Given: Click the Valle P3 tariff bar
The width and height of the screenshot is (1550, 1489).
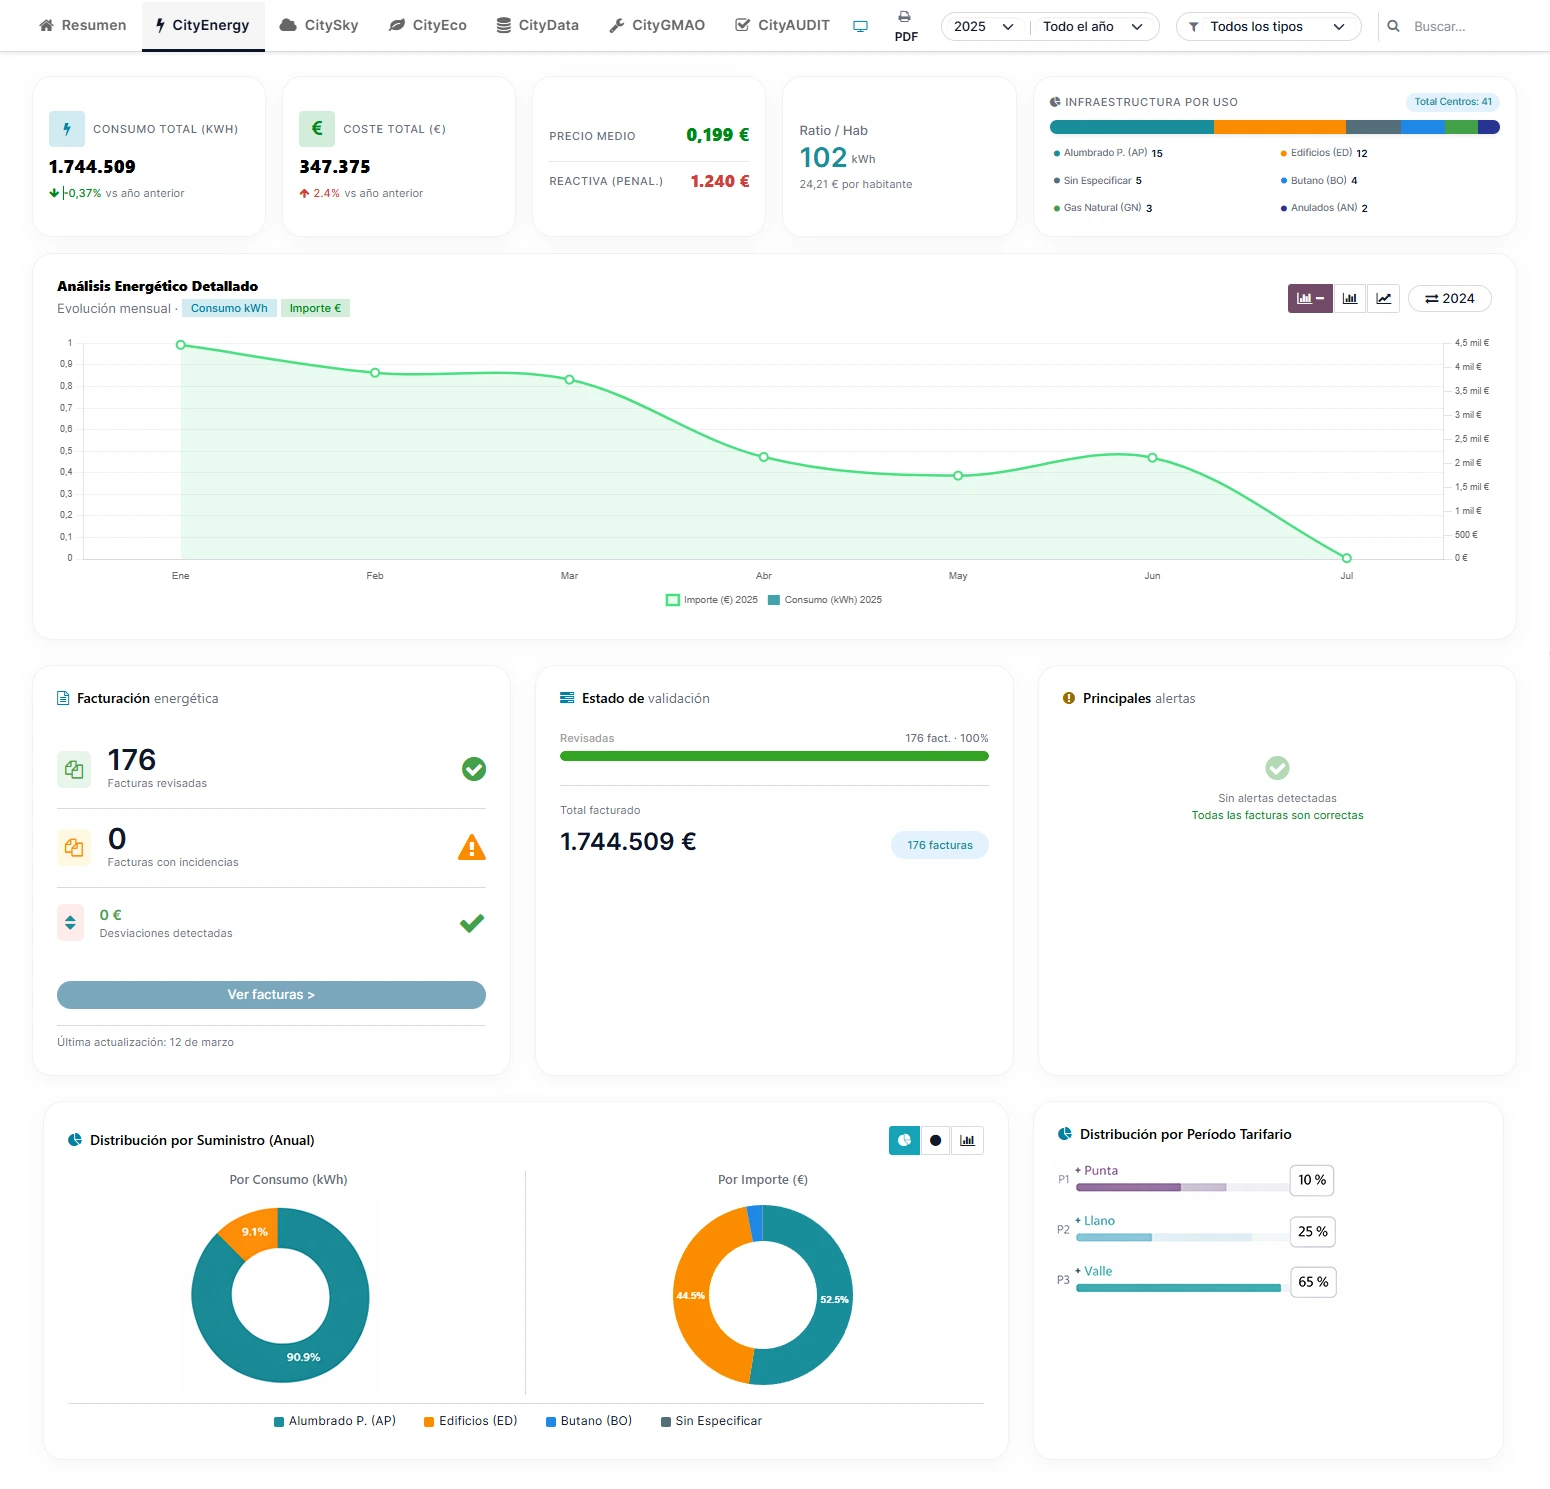Looking at the screenshot, I should point(1178,1288).
